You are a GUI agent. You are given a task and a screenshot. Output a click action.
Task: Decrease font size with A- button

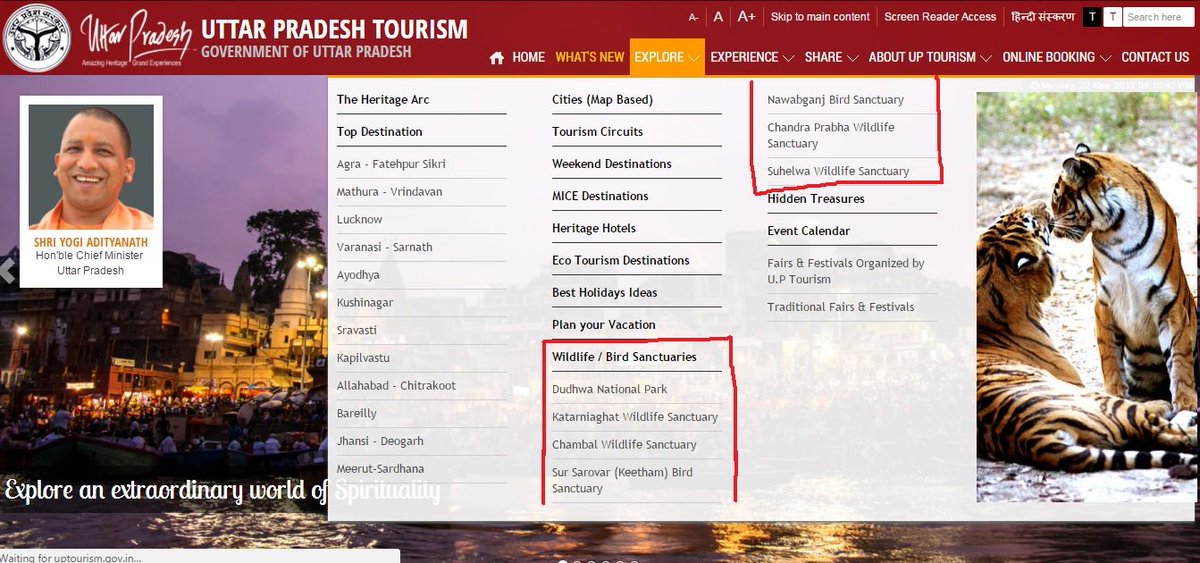(694, 17)
